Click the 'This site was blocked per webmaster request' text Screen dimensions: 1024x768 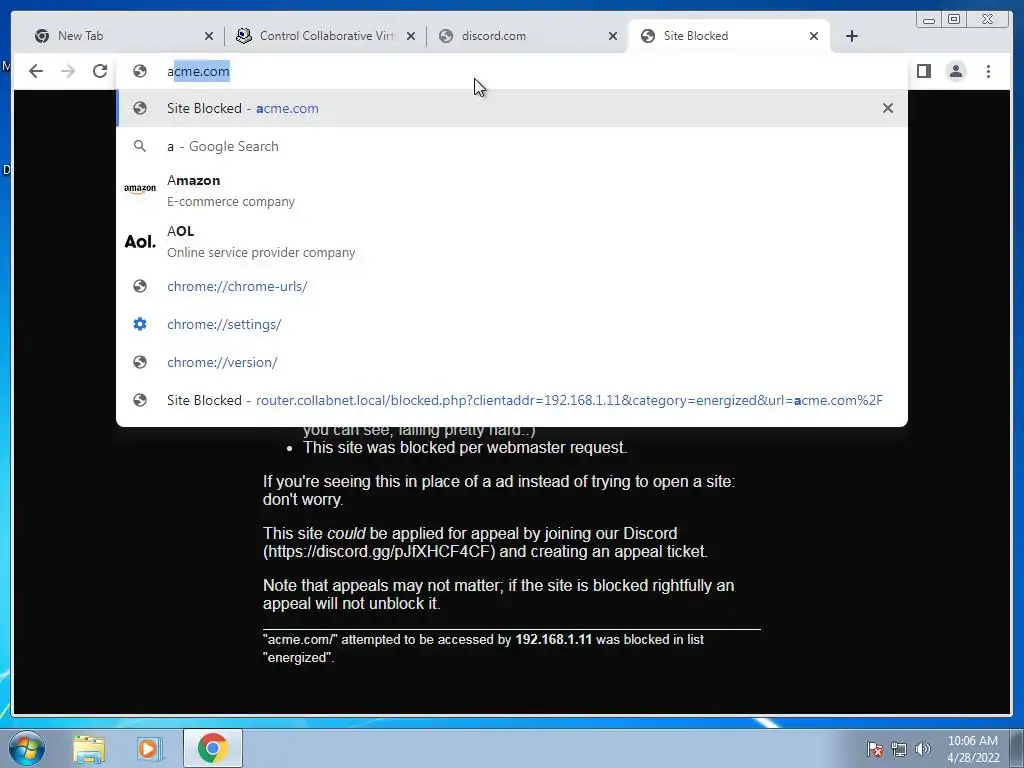click(x=465, y=447)
